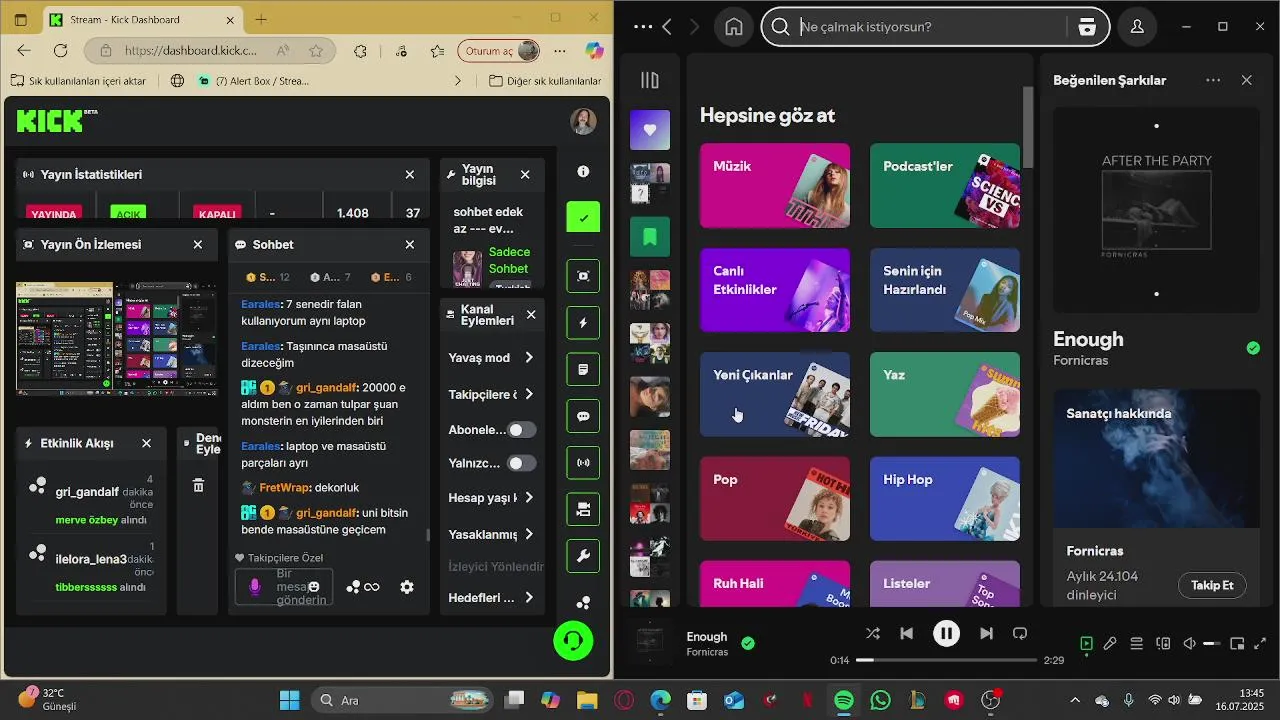The image size is (1280, 720).
Task: Open Spotify Home button
Action: pyautogui.click(x=734, y=27)
